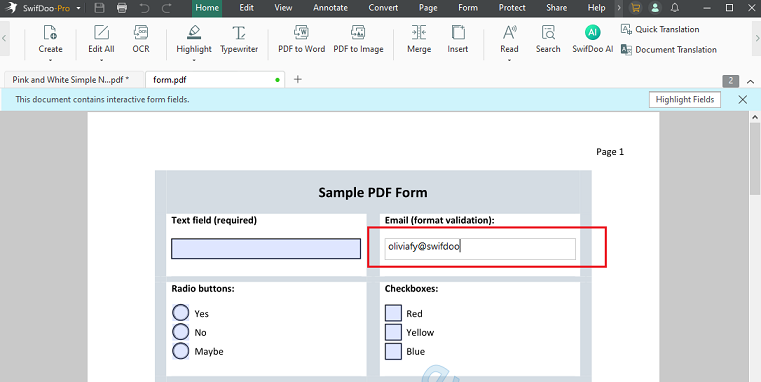The width and height of the screenshot is (761, 382).
Task: Collapse the ribbon with the up chevron
Action: point(750,82)
